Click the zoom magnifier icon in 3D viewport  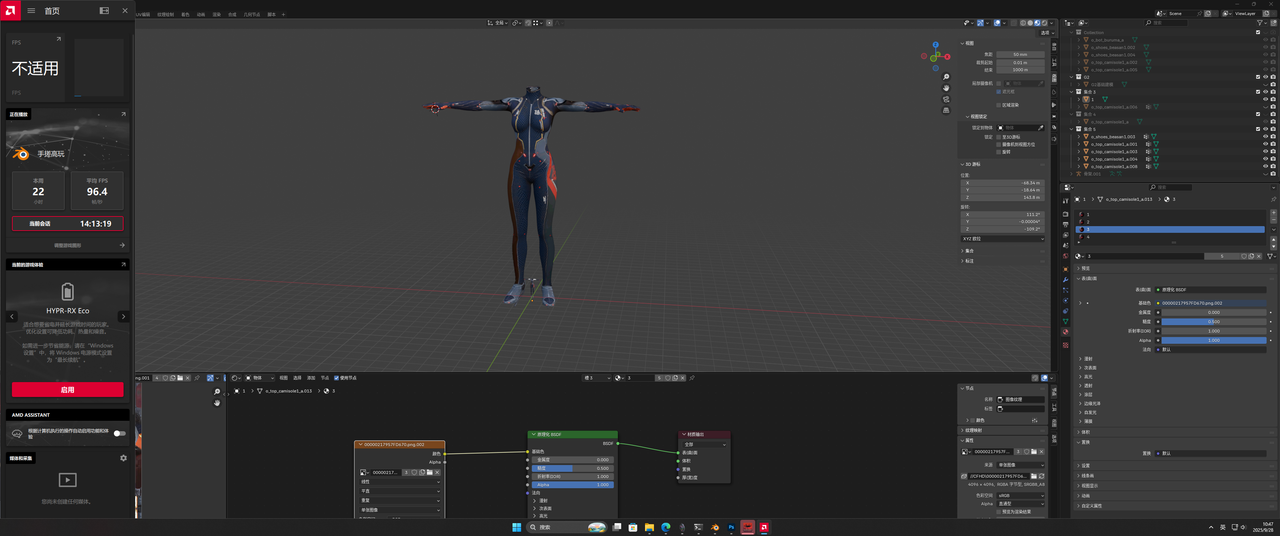(946, 77)
